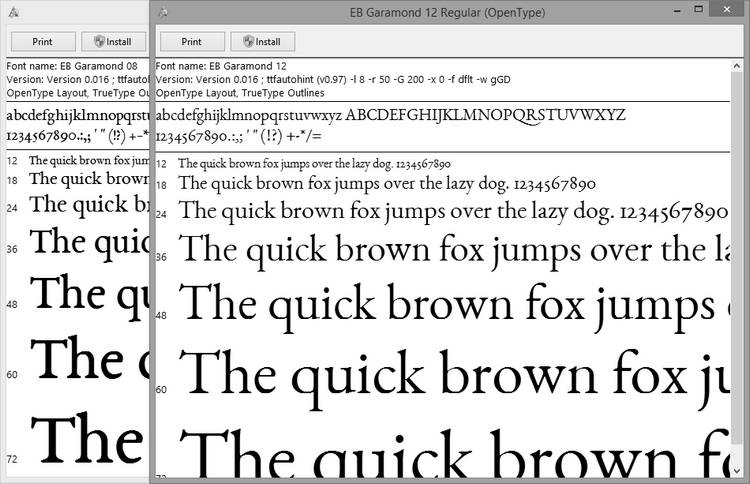Maximize the EB Garamond 12 window
Viewport: 750px width, 484px height.
coord(699,10)
